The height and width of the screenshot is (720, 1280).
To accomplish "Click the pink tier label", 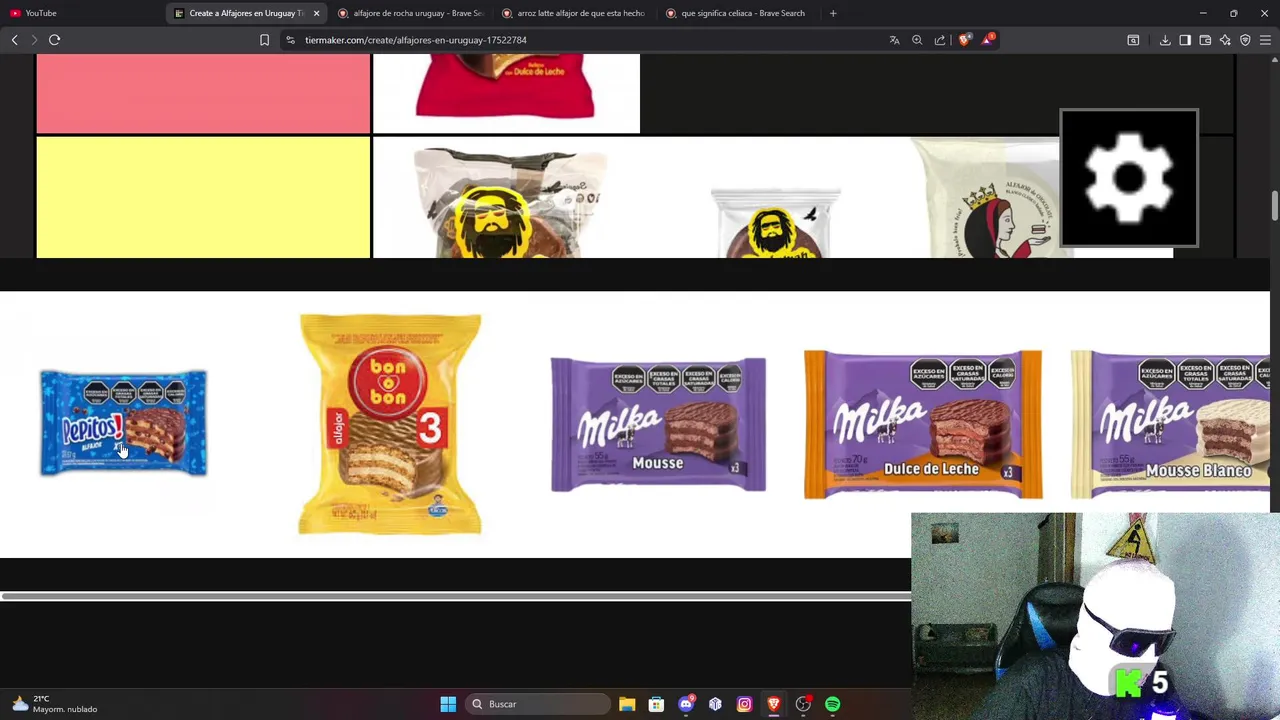I will tap(203, 93).
